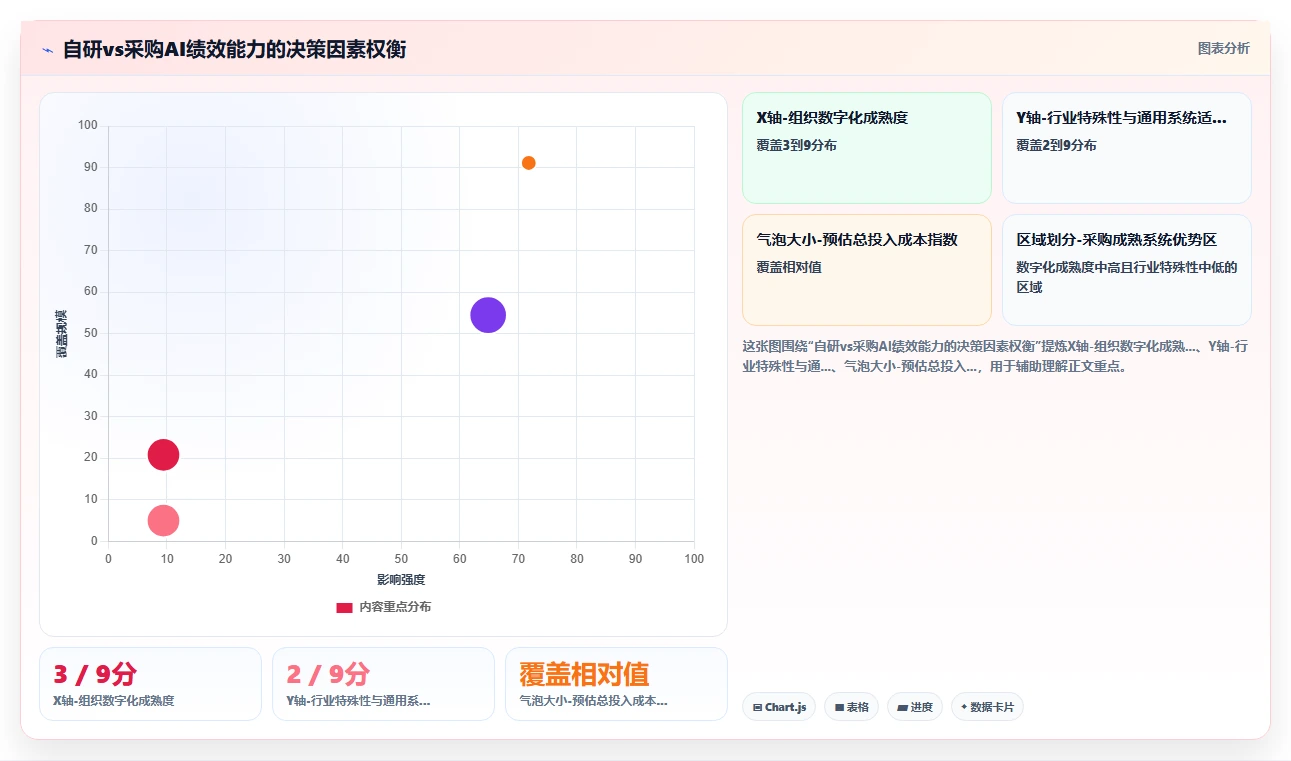
Task: Click the 覆盖密度 y-axis title
Action: [x=62, y=334]
